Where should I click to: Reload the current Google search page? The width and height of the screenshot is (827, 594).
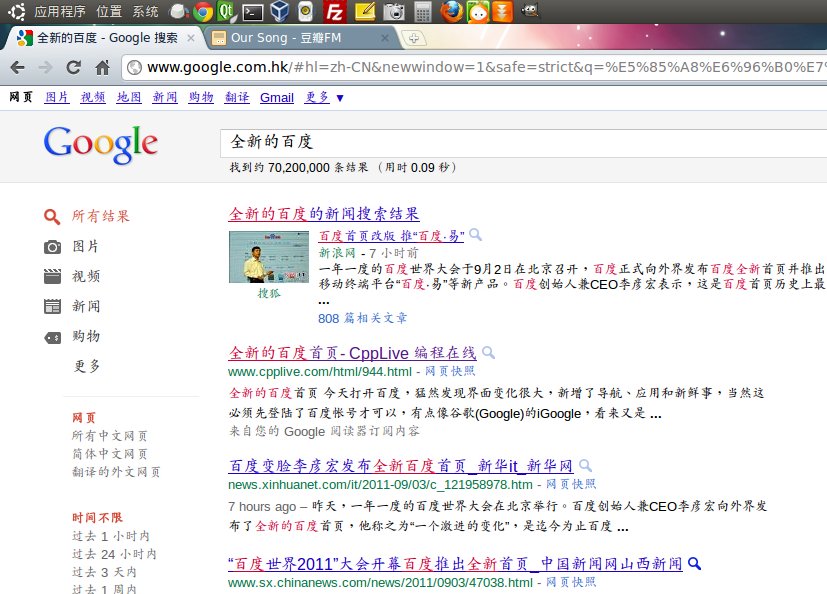coord(74,67)
